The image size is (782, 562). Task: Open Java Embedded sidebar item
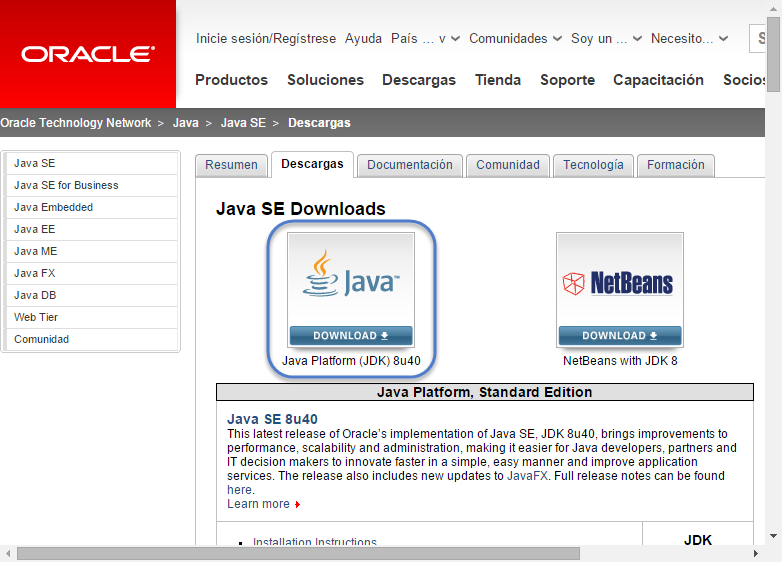(91, 207)
